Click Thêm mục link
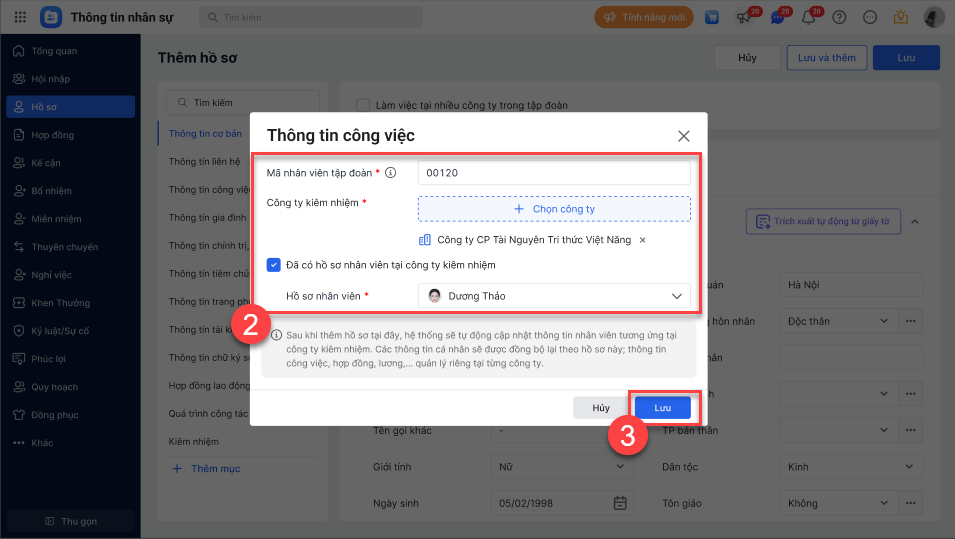 [x=206, y=468]
